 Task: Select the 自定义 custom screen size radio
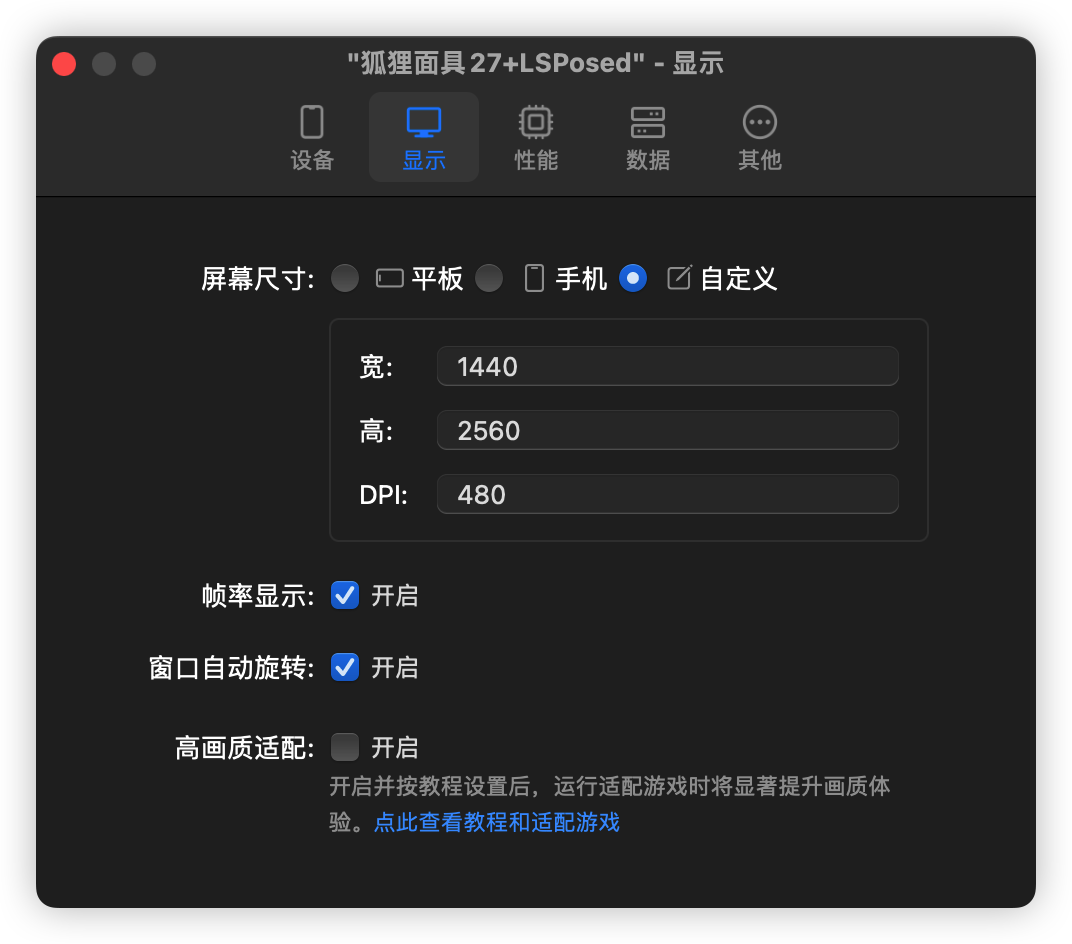pyautogui.click(x=633, y=278)
